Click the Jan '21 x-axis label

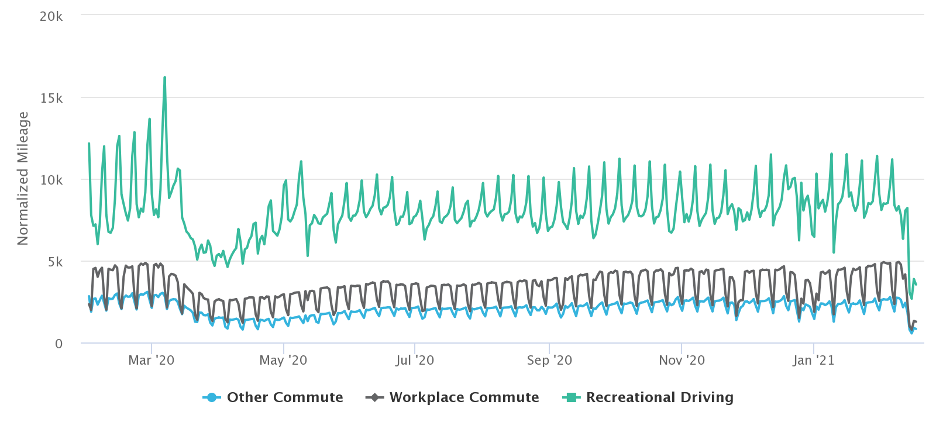click(x=814, y=361)
